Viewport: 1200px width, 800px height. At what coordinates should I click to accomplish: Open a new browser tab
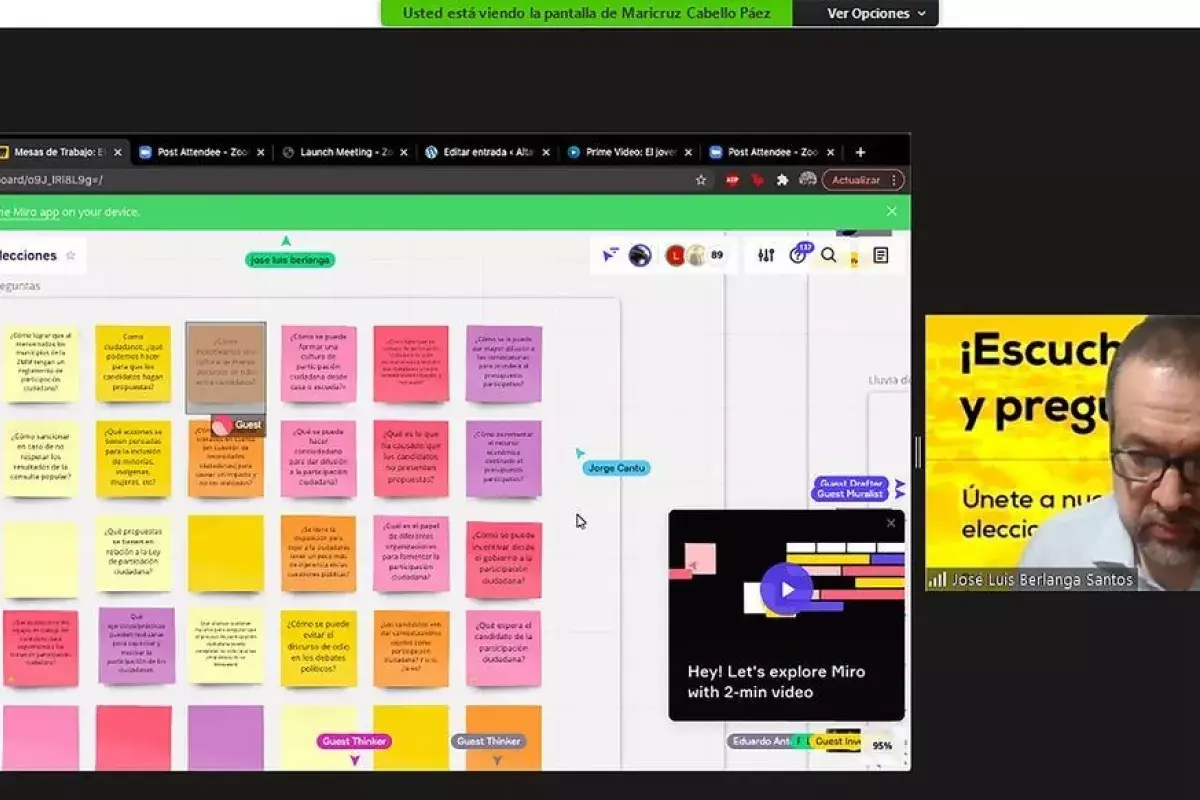[860, 152]
